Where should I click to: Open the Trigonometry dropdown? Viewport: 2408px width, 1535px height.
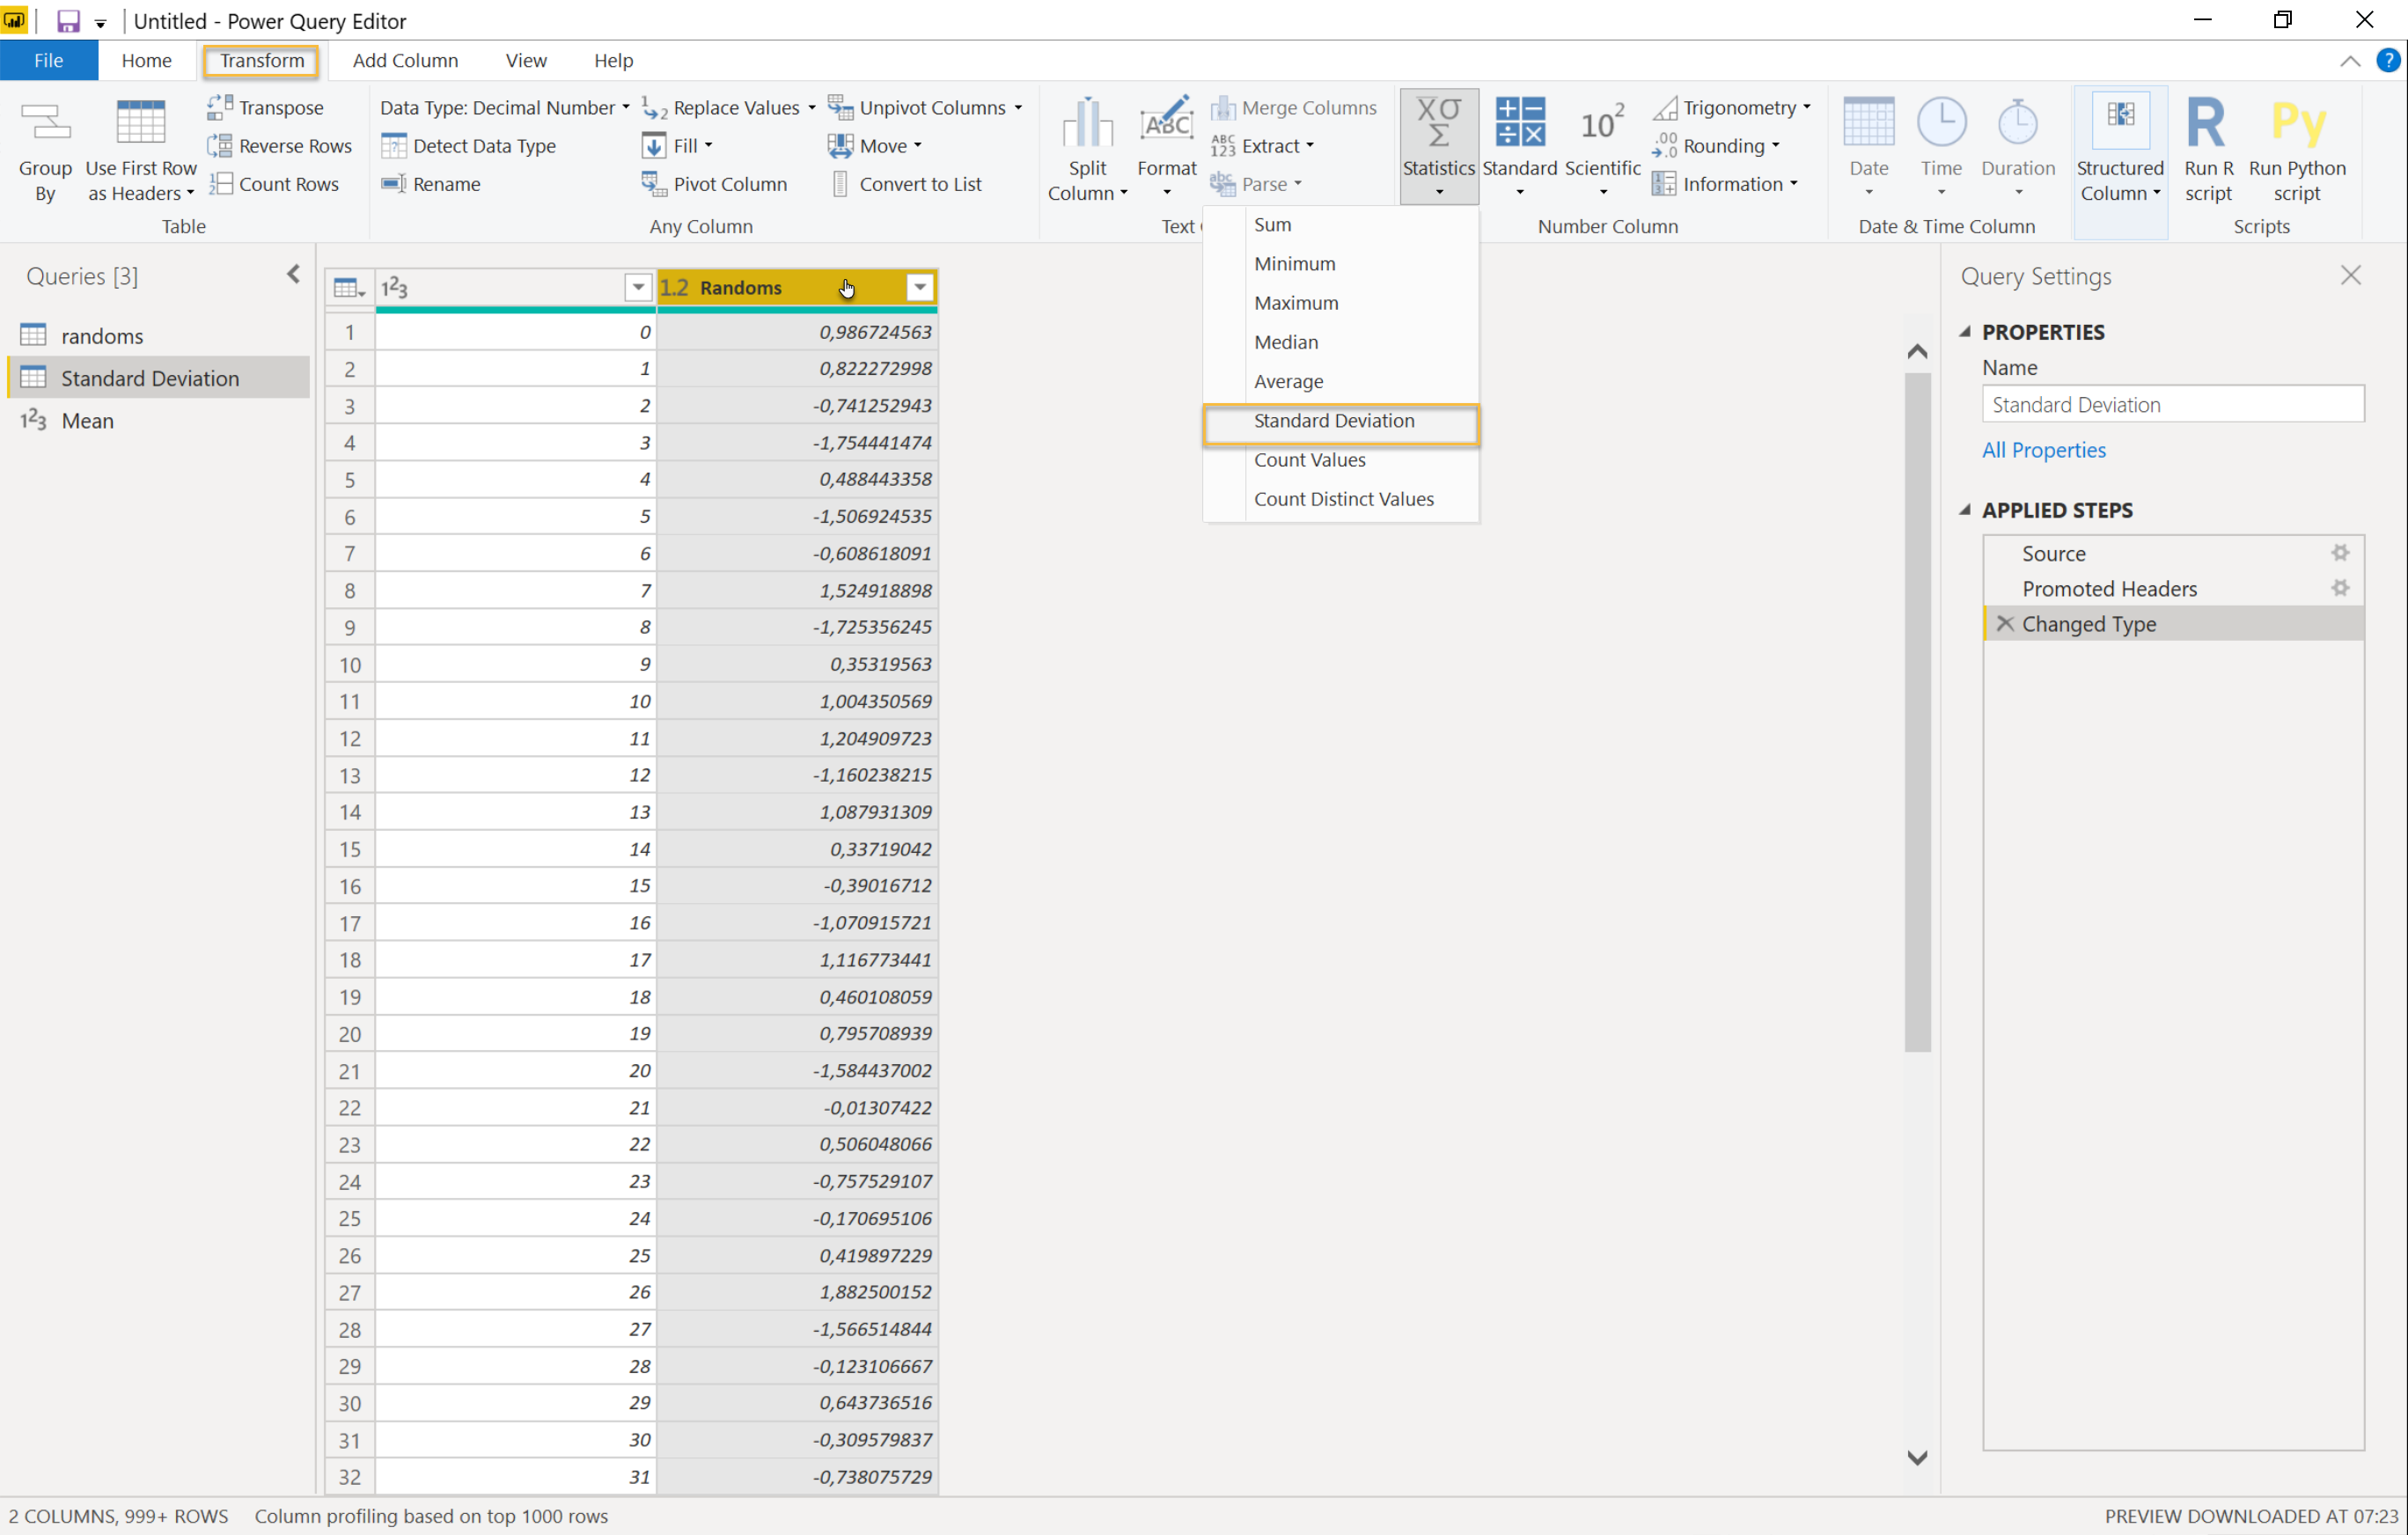[x=1731, y=107]
